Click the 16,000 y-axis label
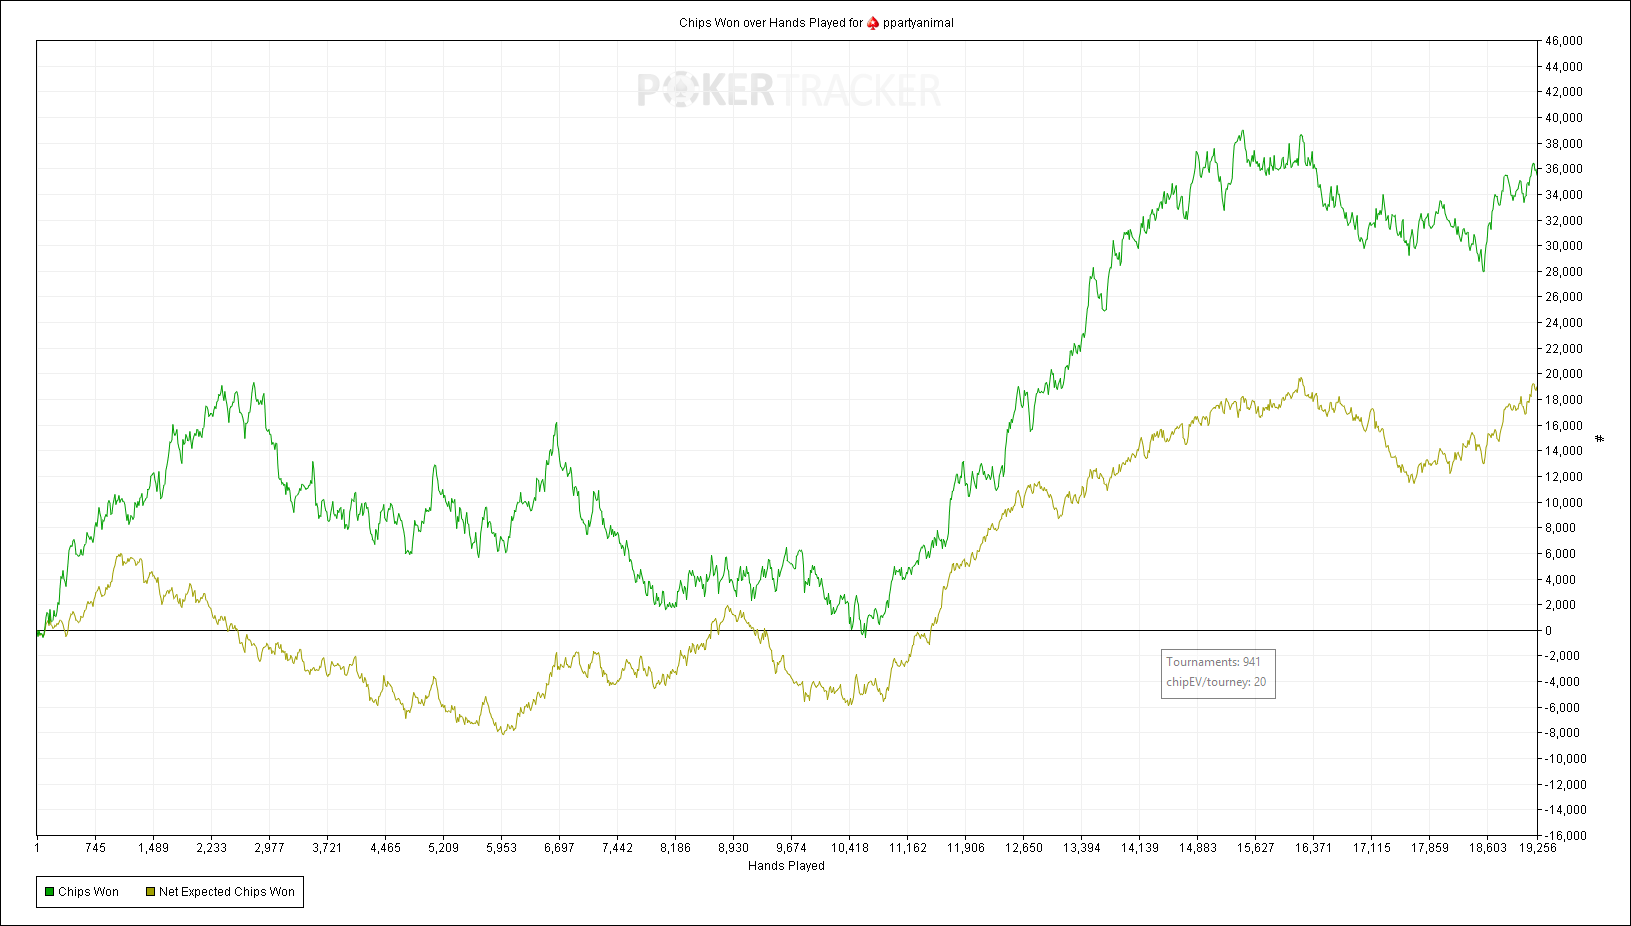This screenshot has width=1631, height=926. click(x=1564, y=426)
